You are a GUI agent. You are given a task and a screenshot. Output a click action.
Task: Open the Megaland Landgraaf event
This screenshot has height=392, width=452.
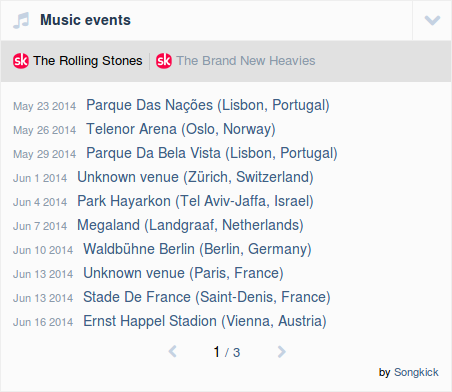(x=190, y=225)
